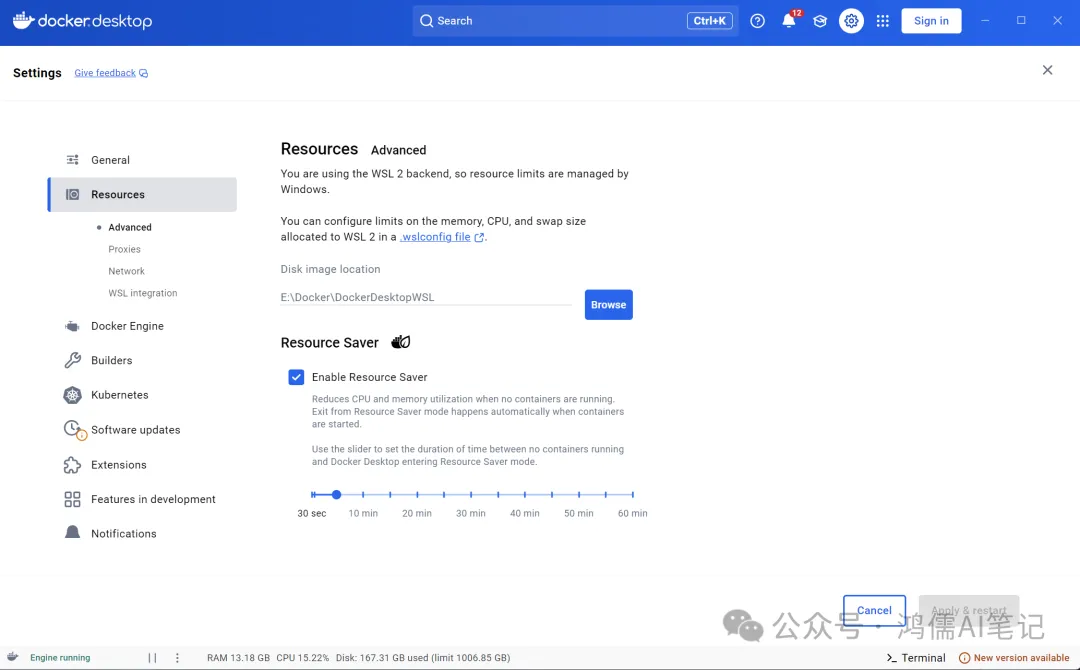Viewport: 1080px width, 670px height.
Task: Click the RAM 13.18 GB status entry
Action: [238, 658]
